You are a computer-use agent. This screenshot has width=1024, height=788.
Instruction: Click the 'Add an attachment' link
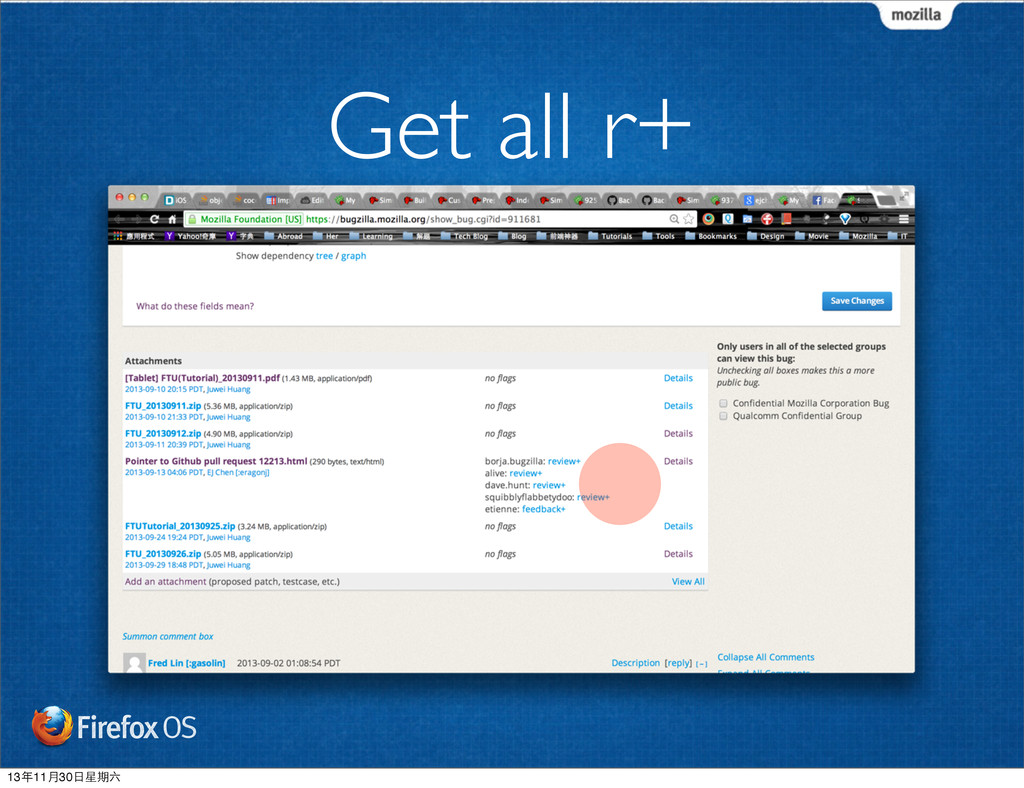pos(165,582)
